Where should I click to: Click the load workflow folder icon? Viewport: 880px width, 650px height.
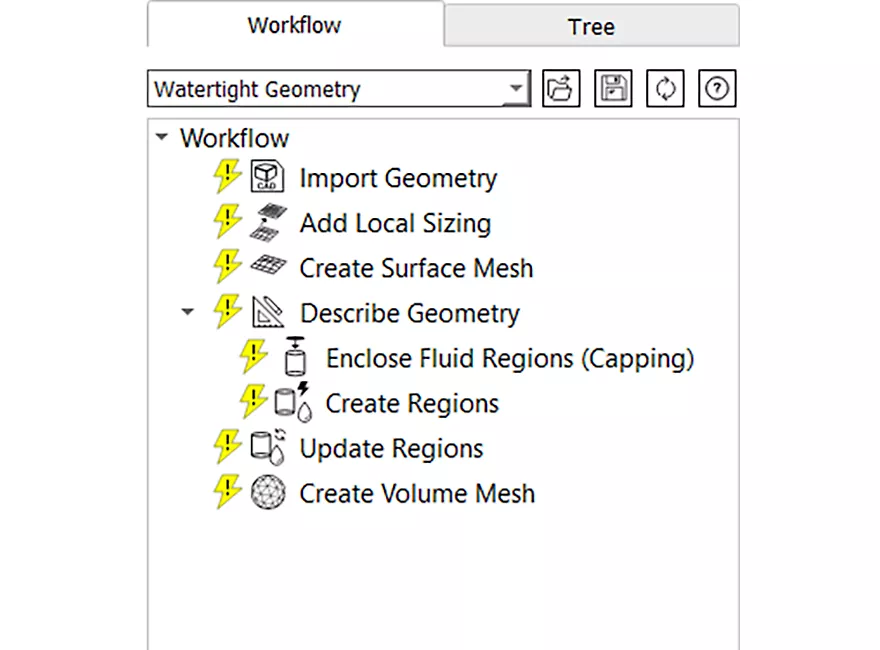(561, 88)
